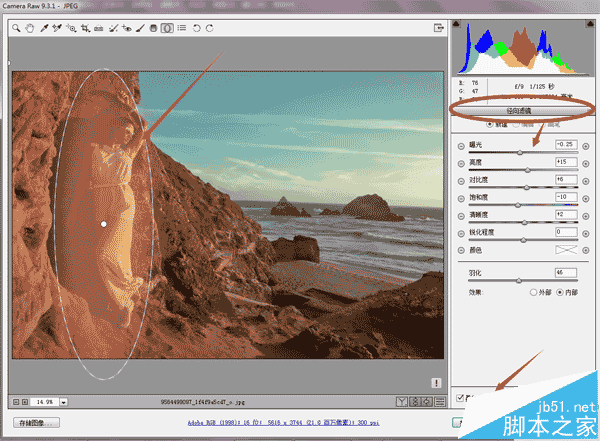
Task: Select the Hand tool
Action: [x=29, y=28]
